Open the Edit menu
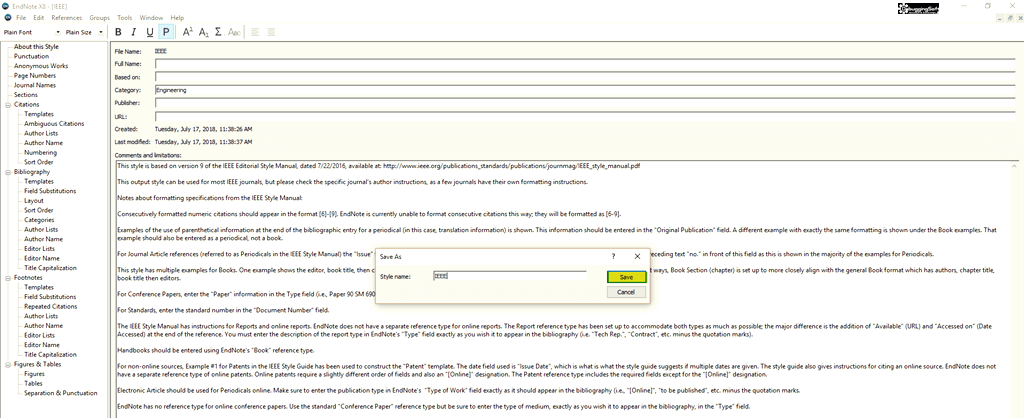This screenshot has width=1024, height=418. [x=39, y=18]
